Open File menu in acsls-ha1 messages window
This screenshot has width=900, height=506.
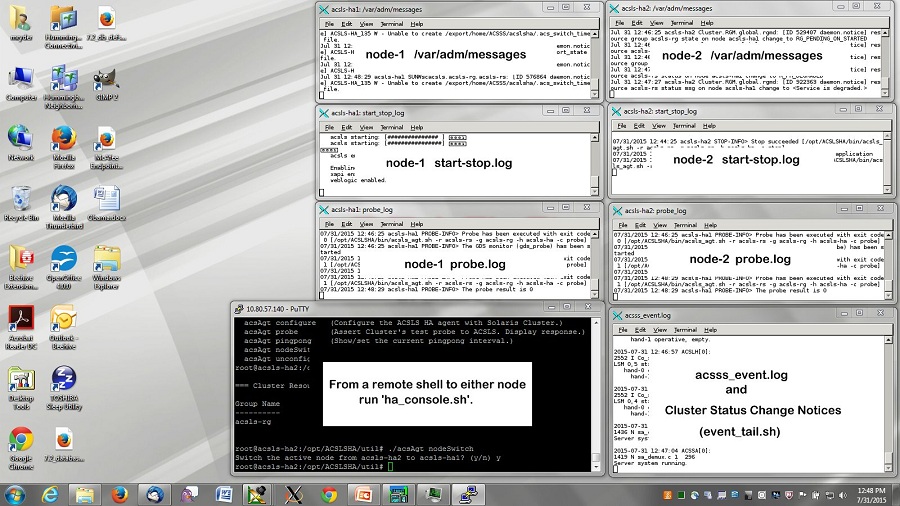[x=329, y=24]
